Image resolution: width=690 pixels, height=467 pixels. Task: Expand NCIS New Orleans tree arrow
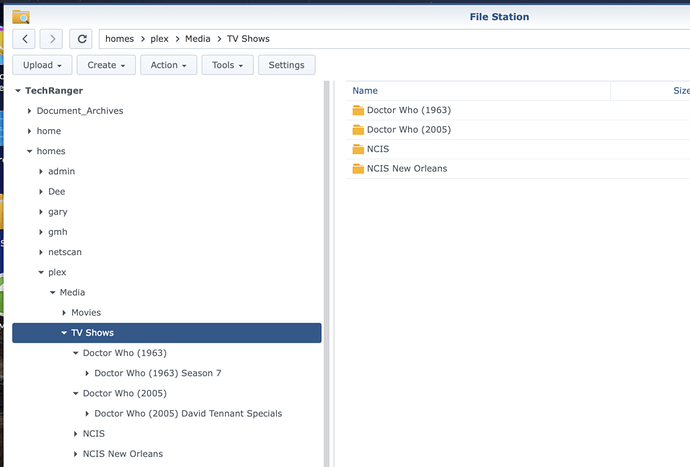pos(75,454)
